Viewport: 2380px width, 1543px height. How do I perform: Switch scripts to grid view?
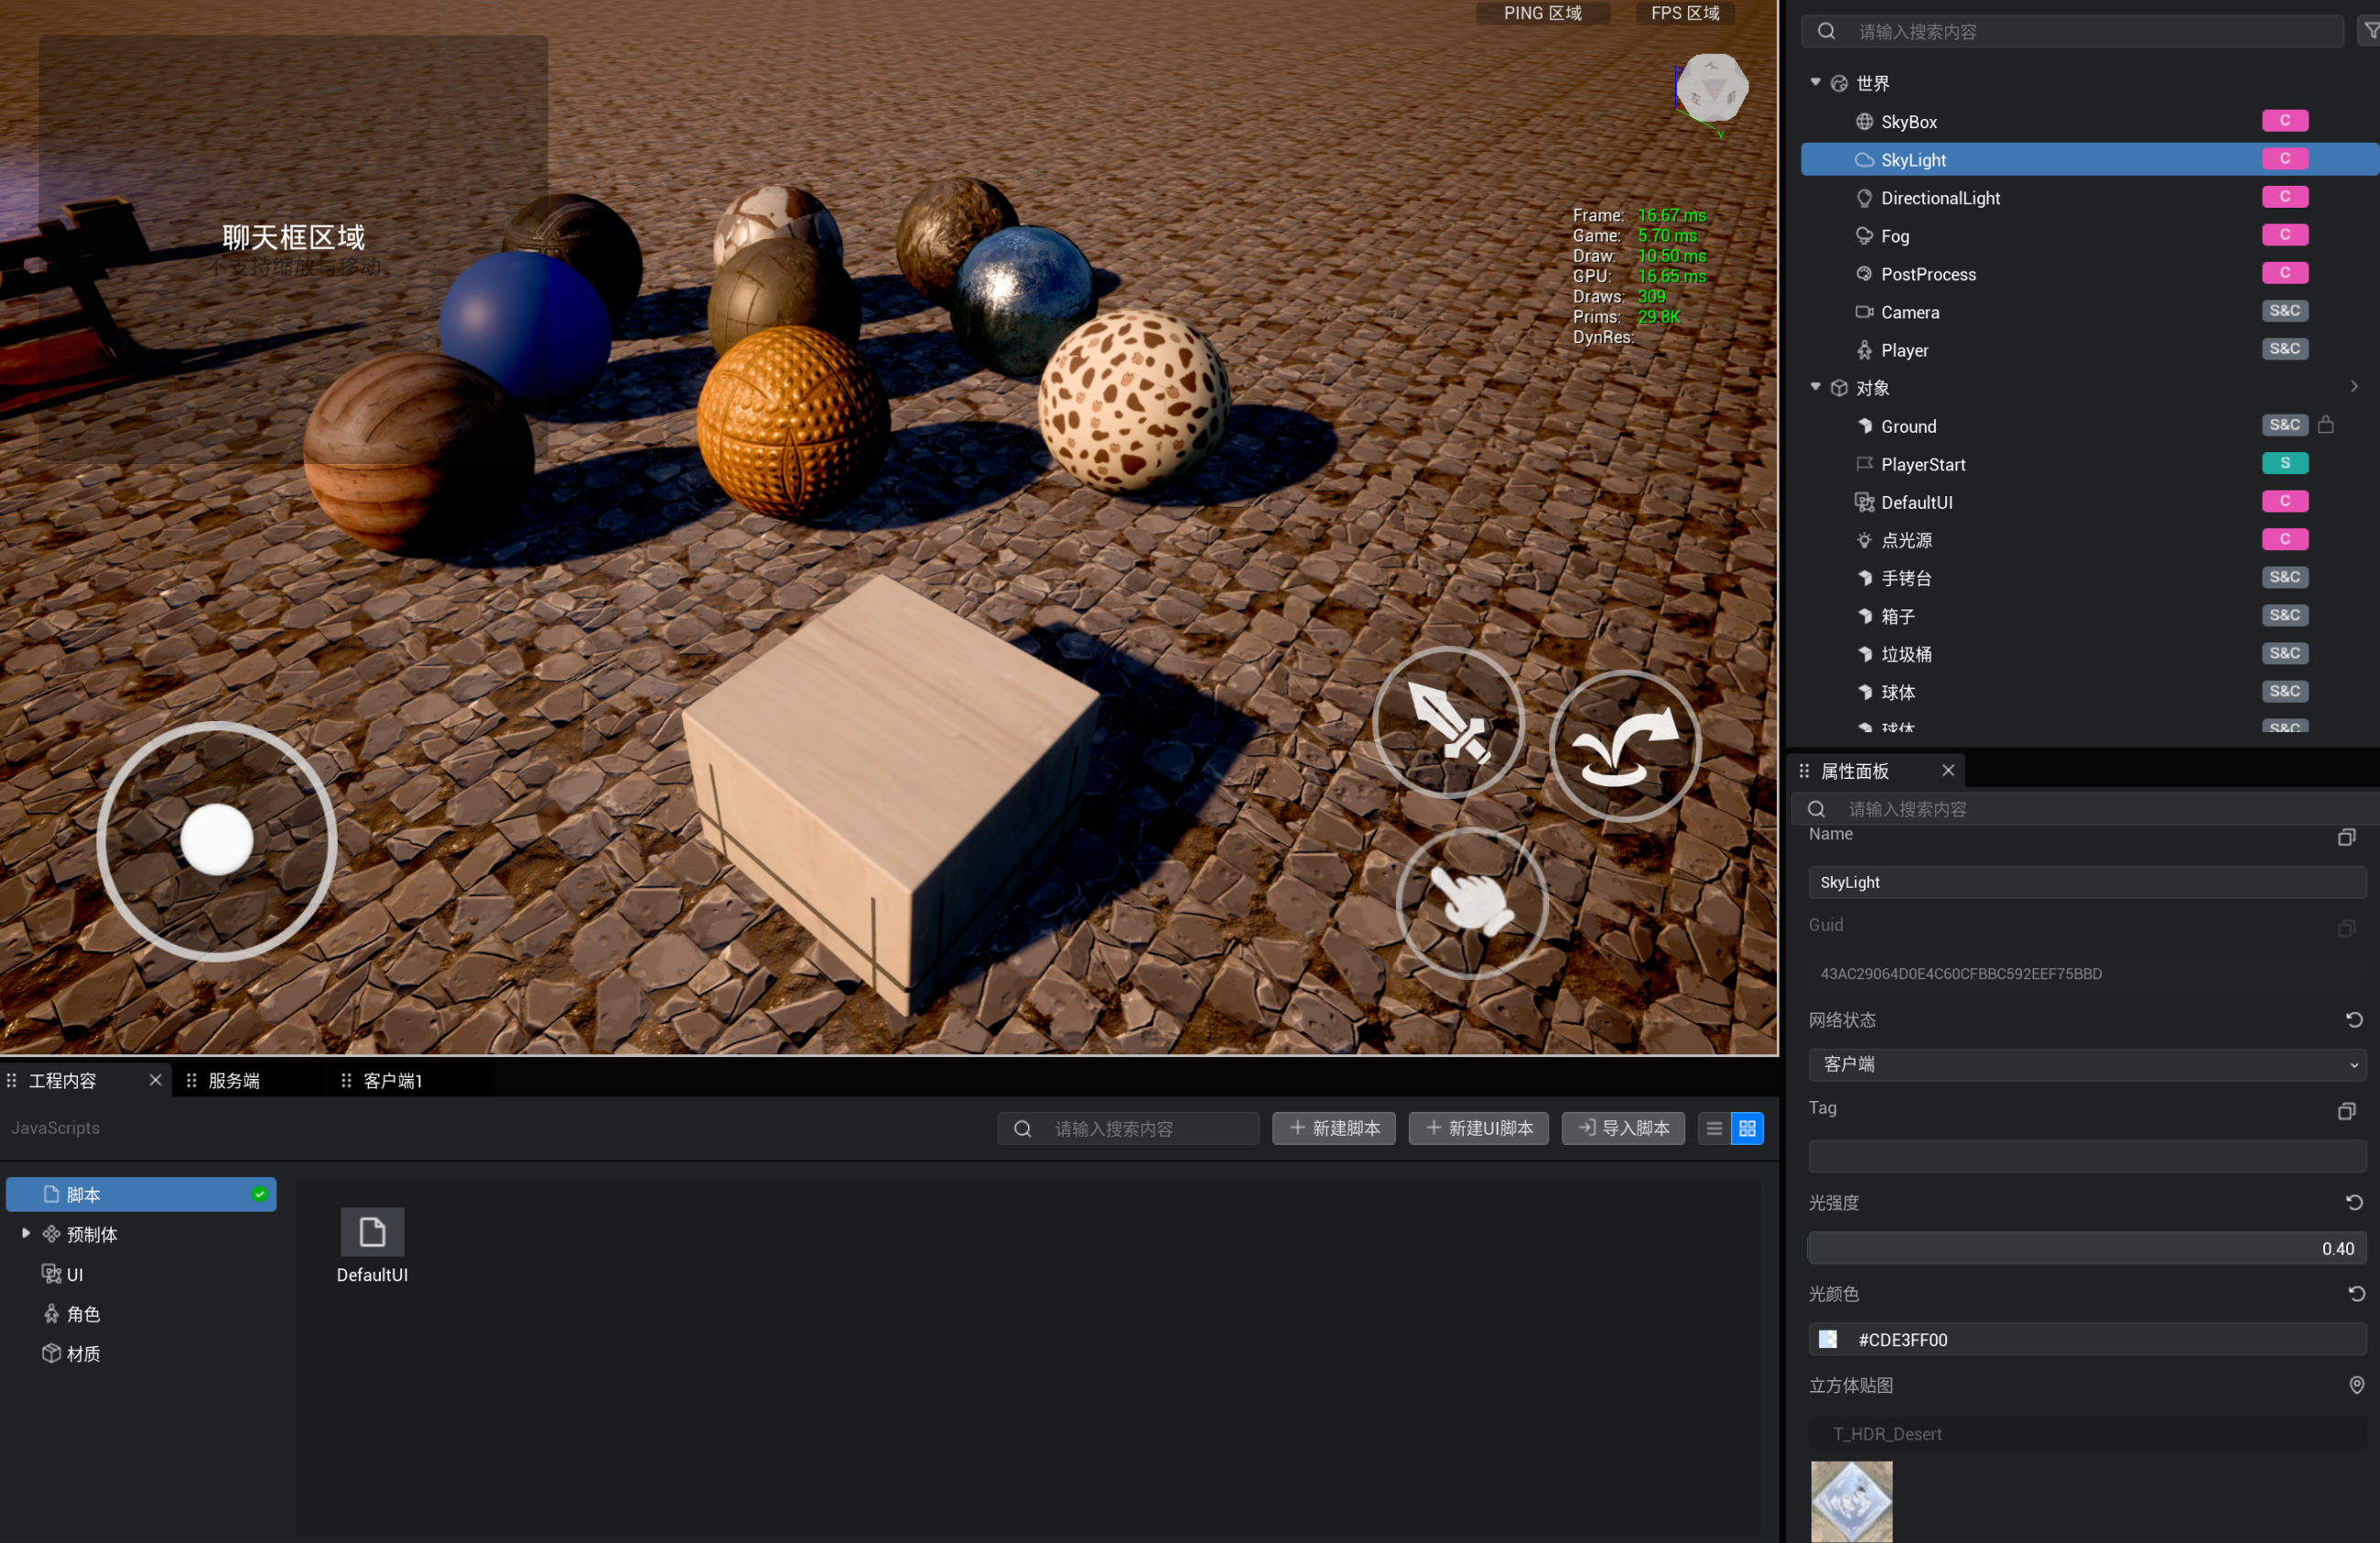1747,1129
